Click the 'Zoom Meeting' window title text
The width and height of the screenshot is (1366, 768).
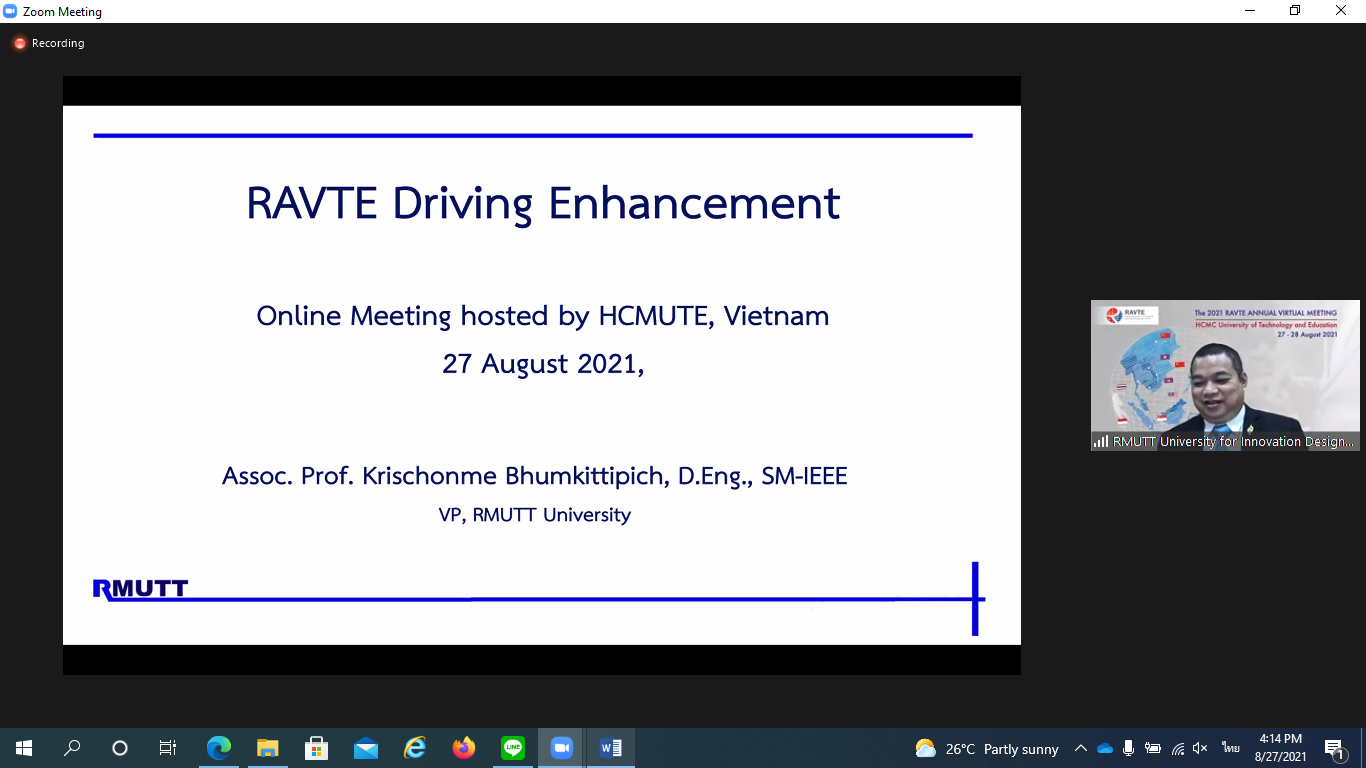[62, 12]
